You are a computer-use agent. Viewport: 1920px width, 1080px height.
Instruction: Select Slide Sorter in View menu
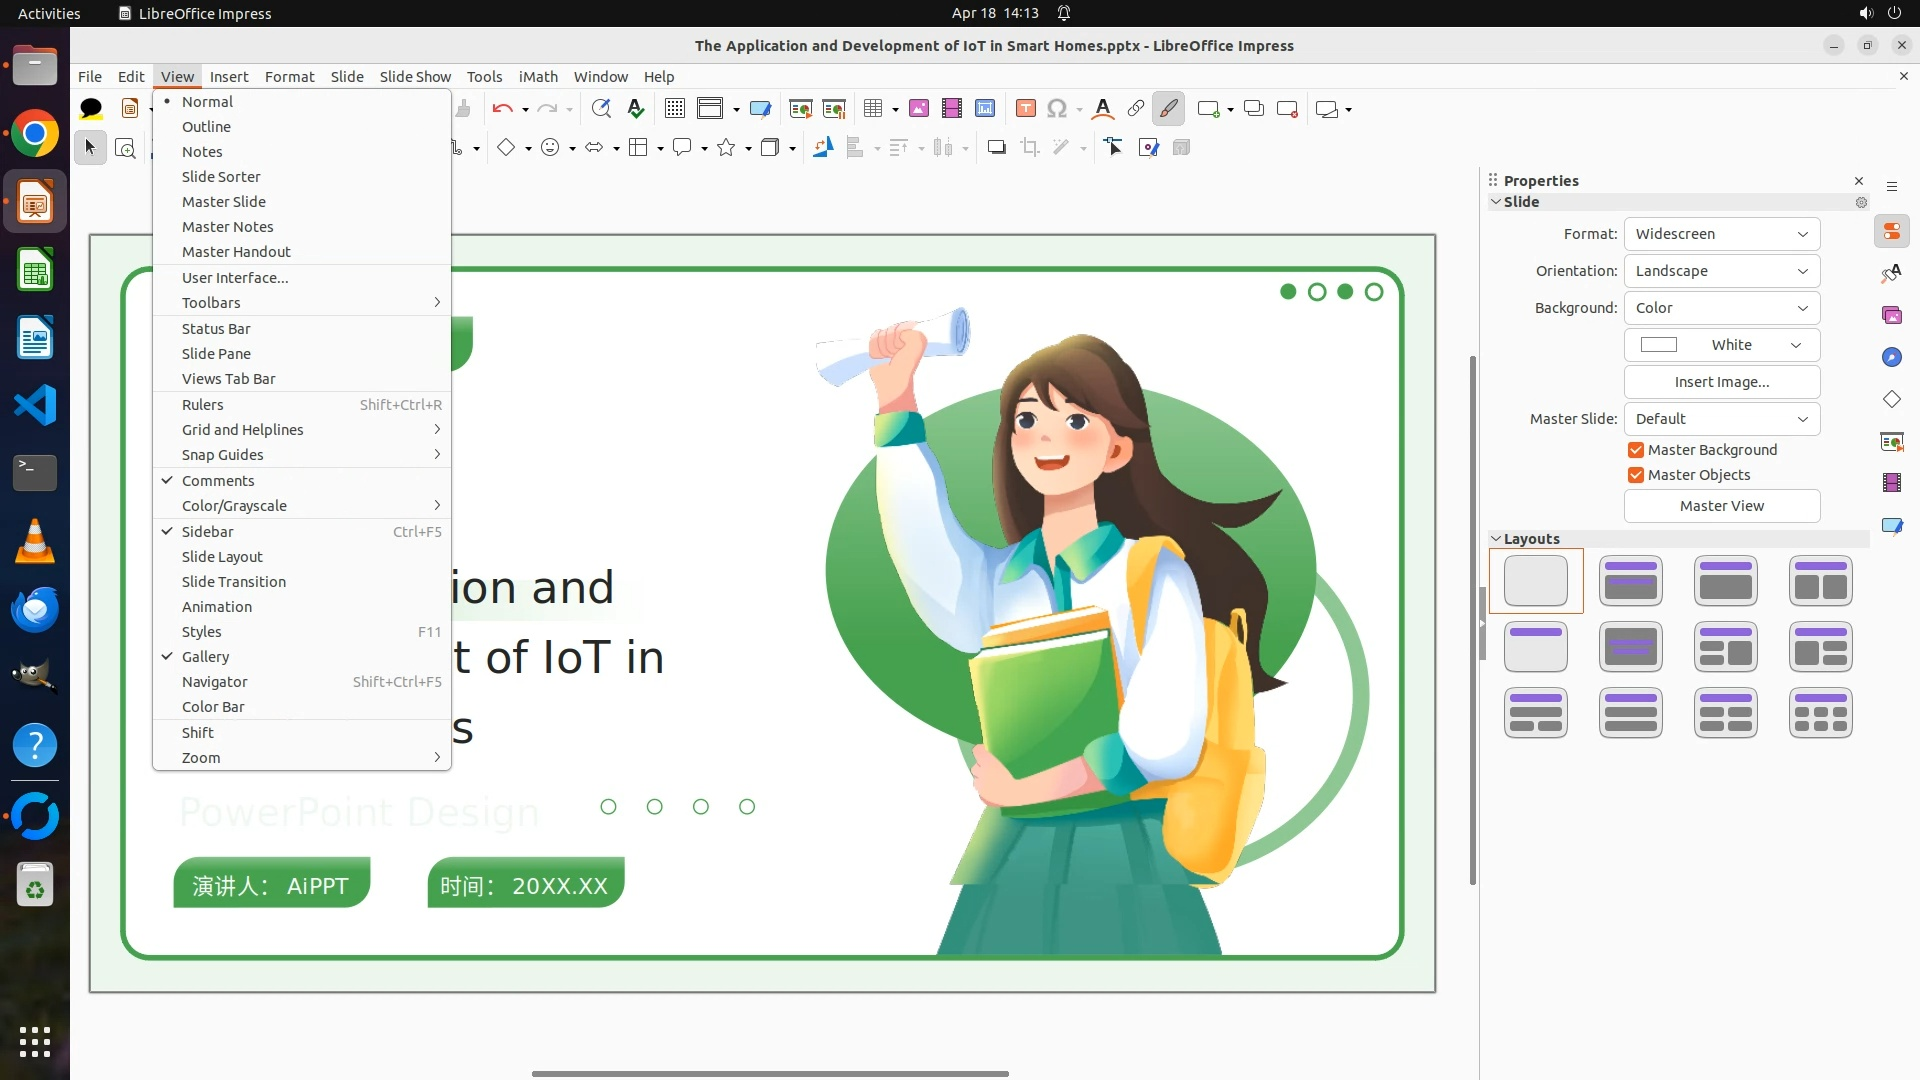click(x=221, y=177)
